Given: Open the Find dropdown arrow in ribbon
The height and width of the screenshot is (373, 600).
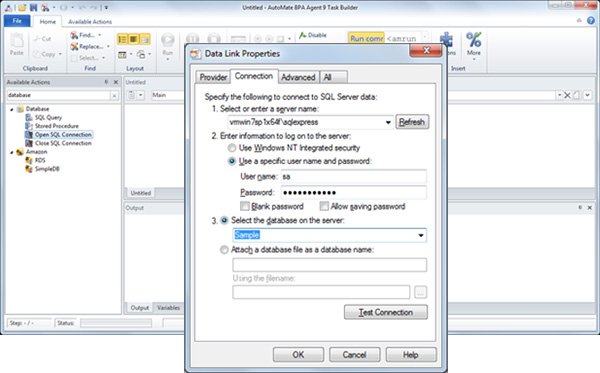Looking at the screenshot, I should (99, 35).
